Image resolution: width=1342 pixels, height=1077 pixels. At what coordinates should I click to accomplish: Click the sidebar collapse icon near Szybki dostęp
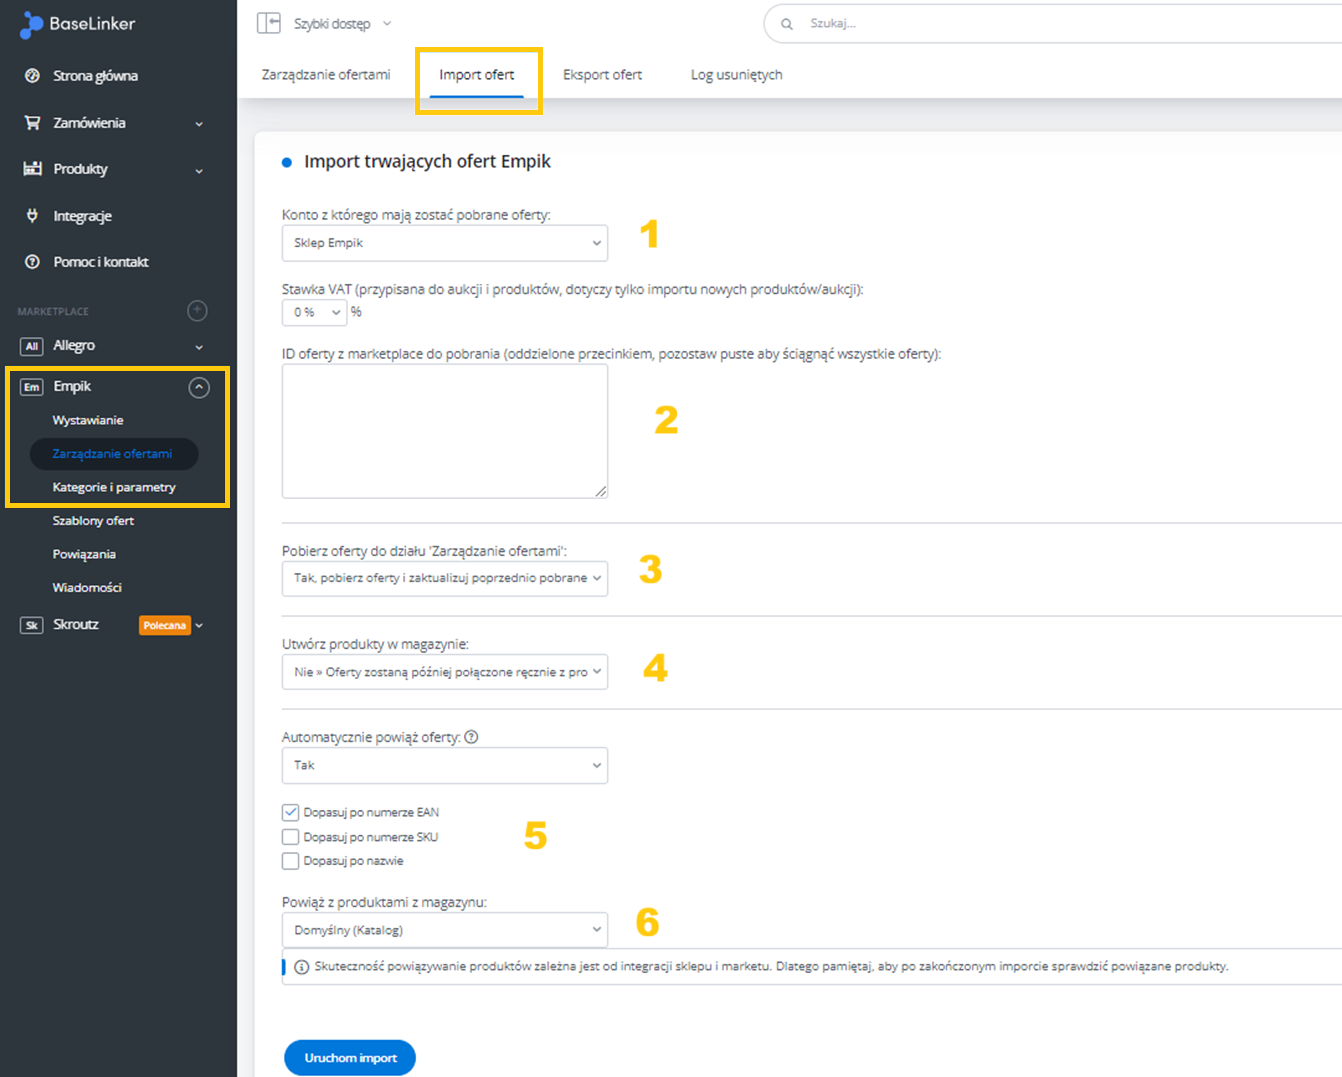coord(268,23)
